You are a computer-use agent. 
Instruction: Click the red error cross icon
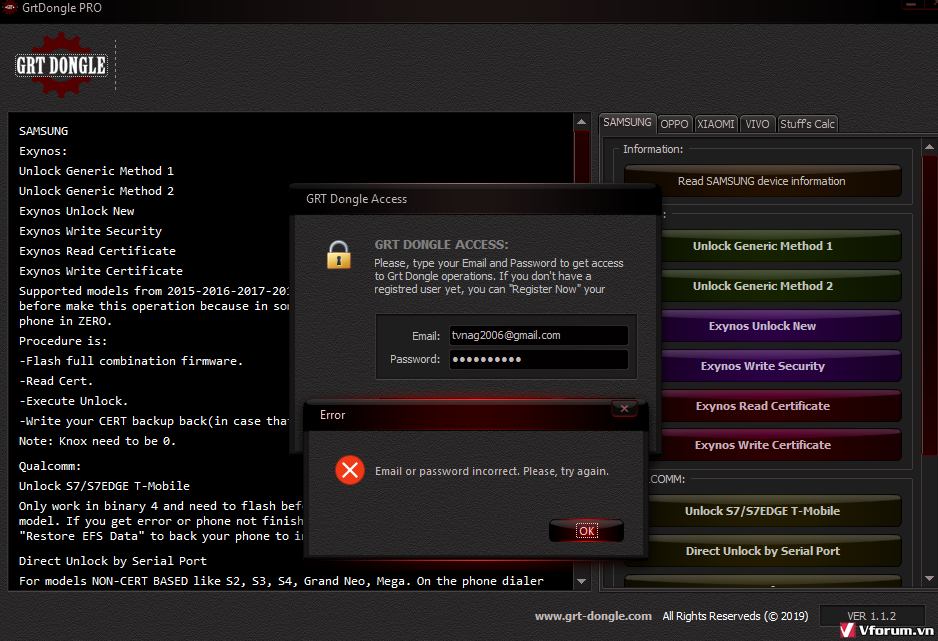(x=350, y=470)
